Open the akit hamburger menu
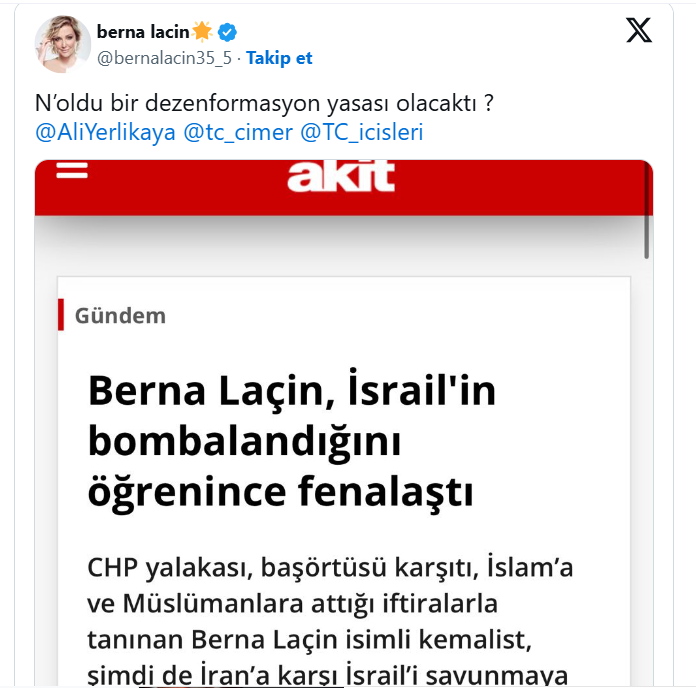 pos(72,170)
